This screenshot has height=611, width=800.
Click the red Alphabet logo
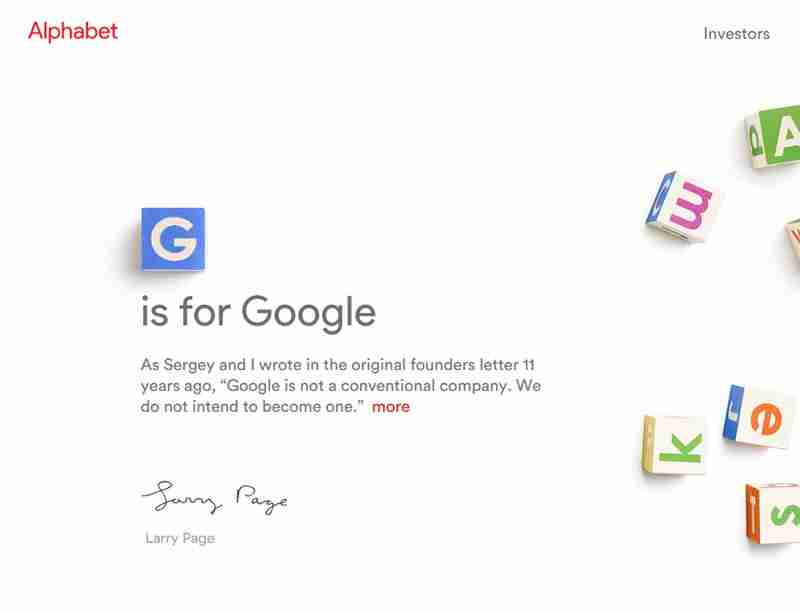tap(73, 32)
